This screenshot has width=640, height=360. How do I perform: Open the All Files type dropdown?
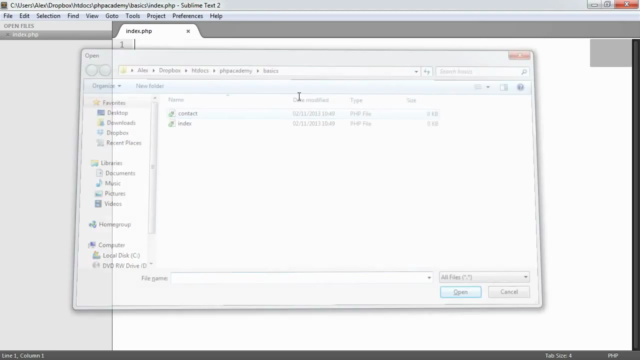pos(484,277)
